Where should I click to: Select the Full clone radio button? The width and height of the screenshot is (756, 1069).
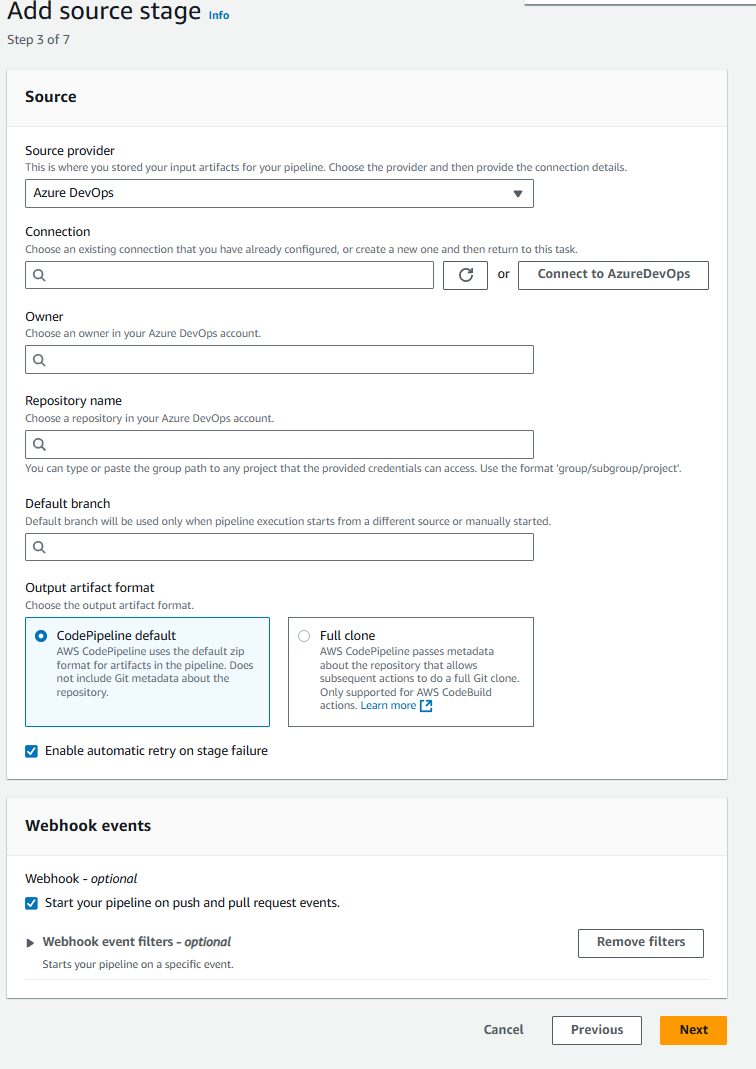[x=304, y=635]
